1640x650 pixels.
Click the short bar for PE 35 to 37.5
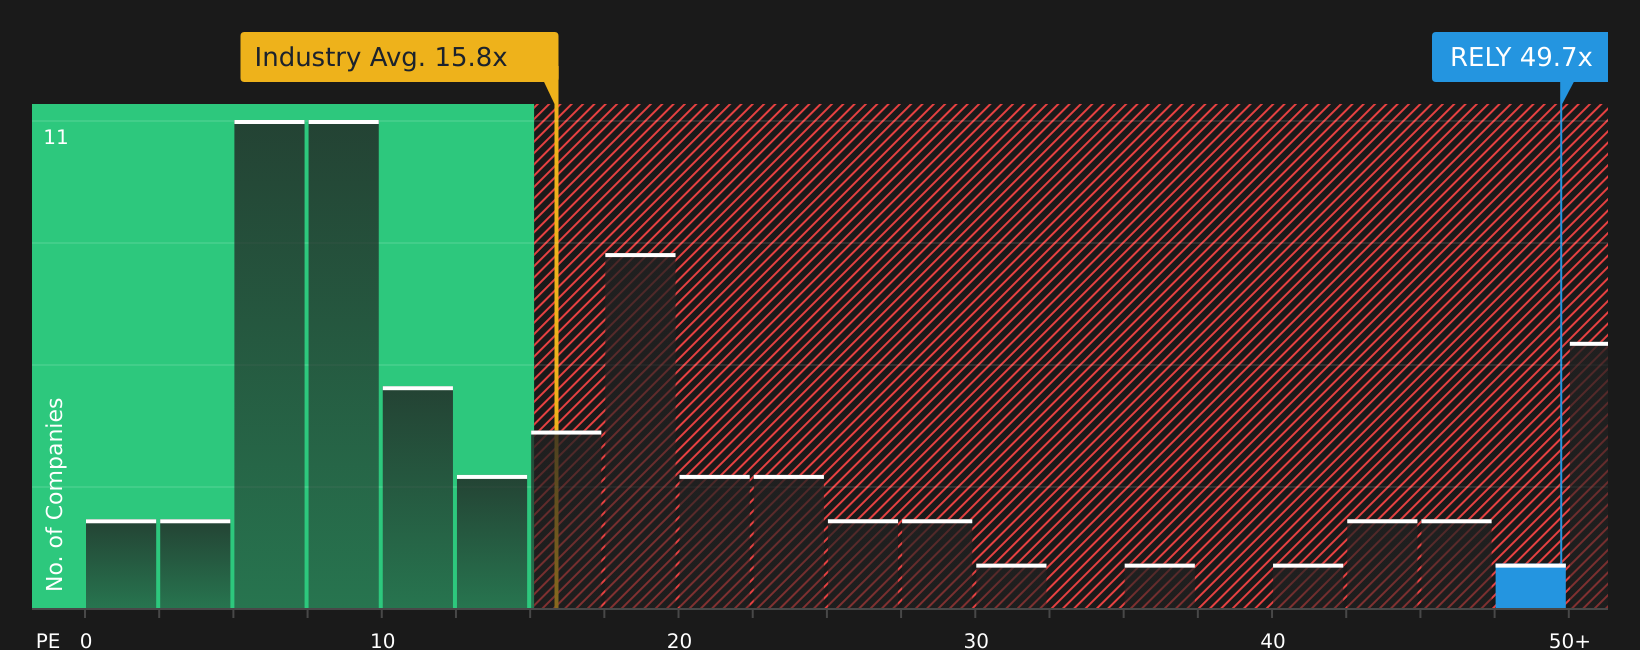click(1159, 586)
